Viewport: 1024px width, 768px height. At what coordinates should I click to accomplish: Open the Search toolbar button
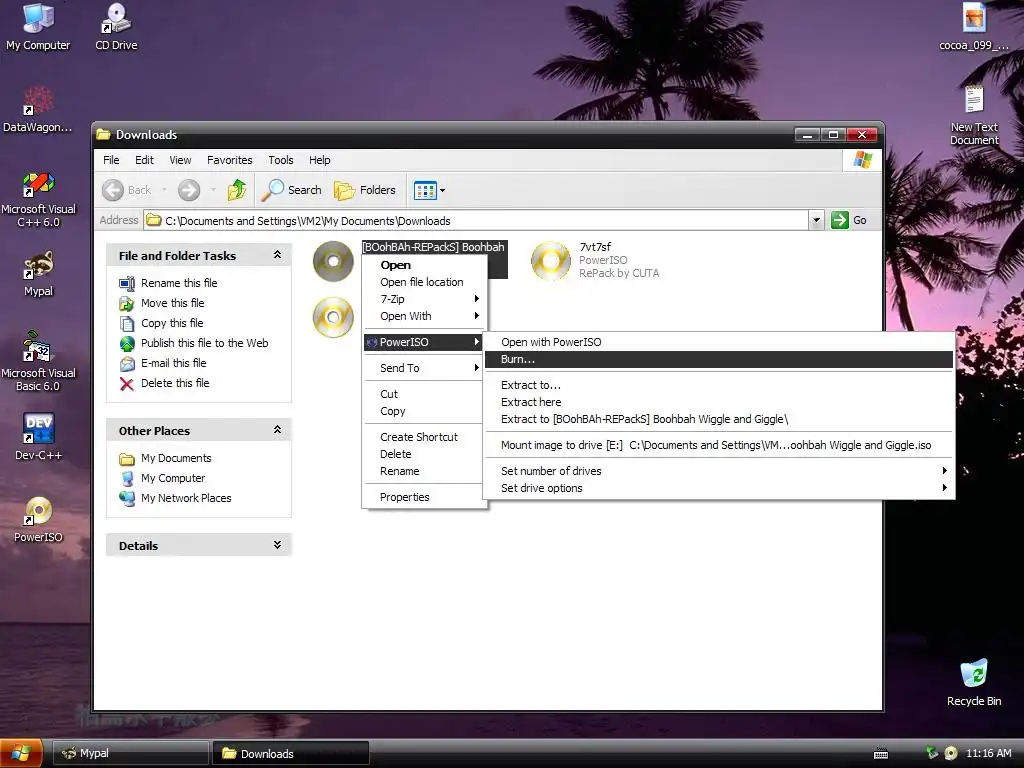[x=291, y=190]
